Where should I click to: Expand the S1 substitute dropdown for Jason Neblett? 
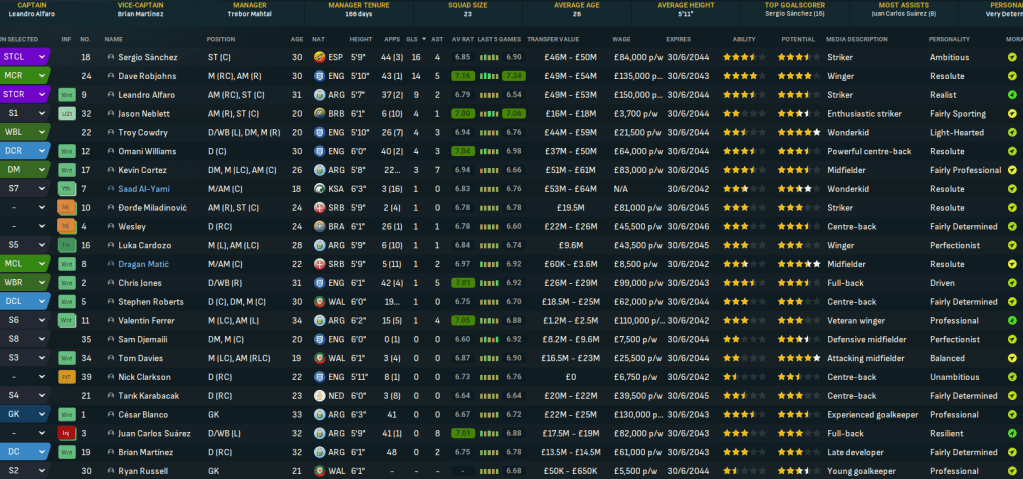pyautogui.click(x=42, y=114)
